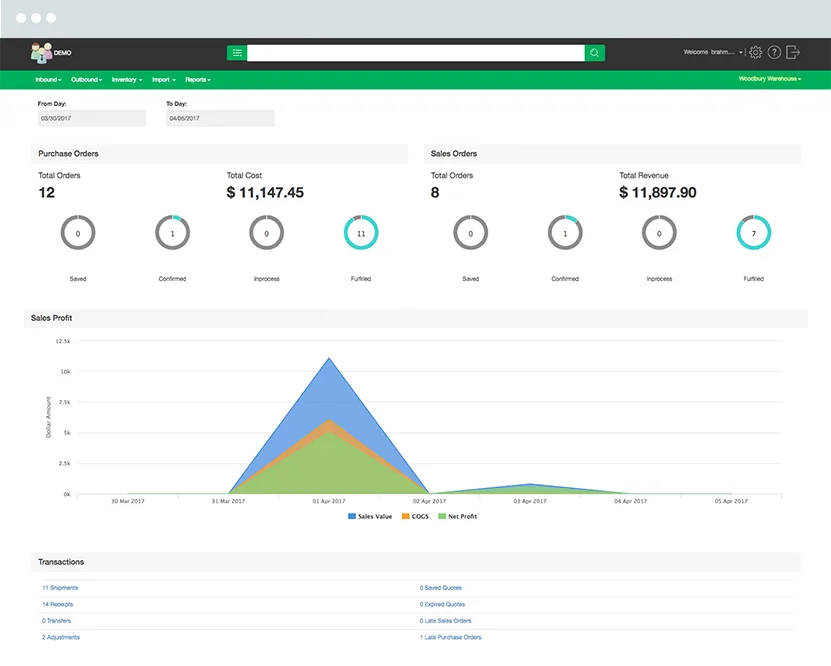Click the Sales Orders panel header
Screen dimensions: 831x666
612,154
